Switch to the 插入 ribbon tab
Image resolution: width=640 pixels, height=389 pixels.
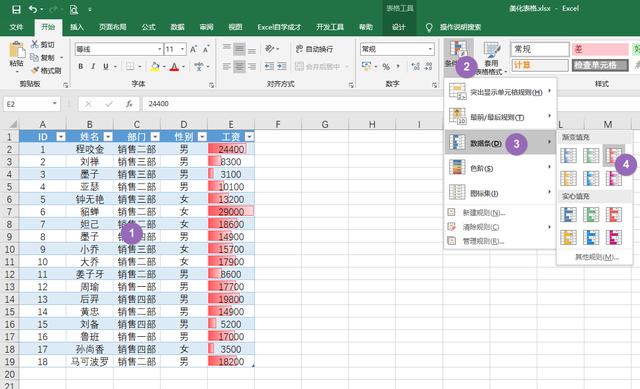point(77,27)
